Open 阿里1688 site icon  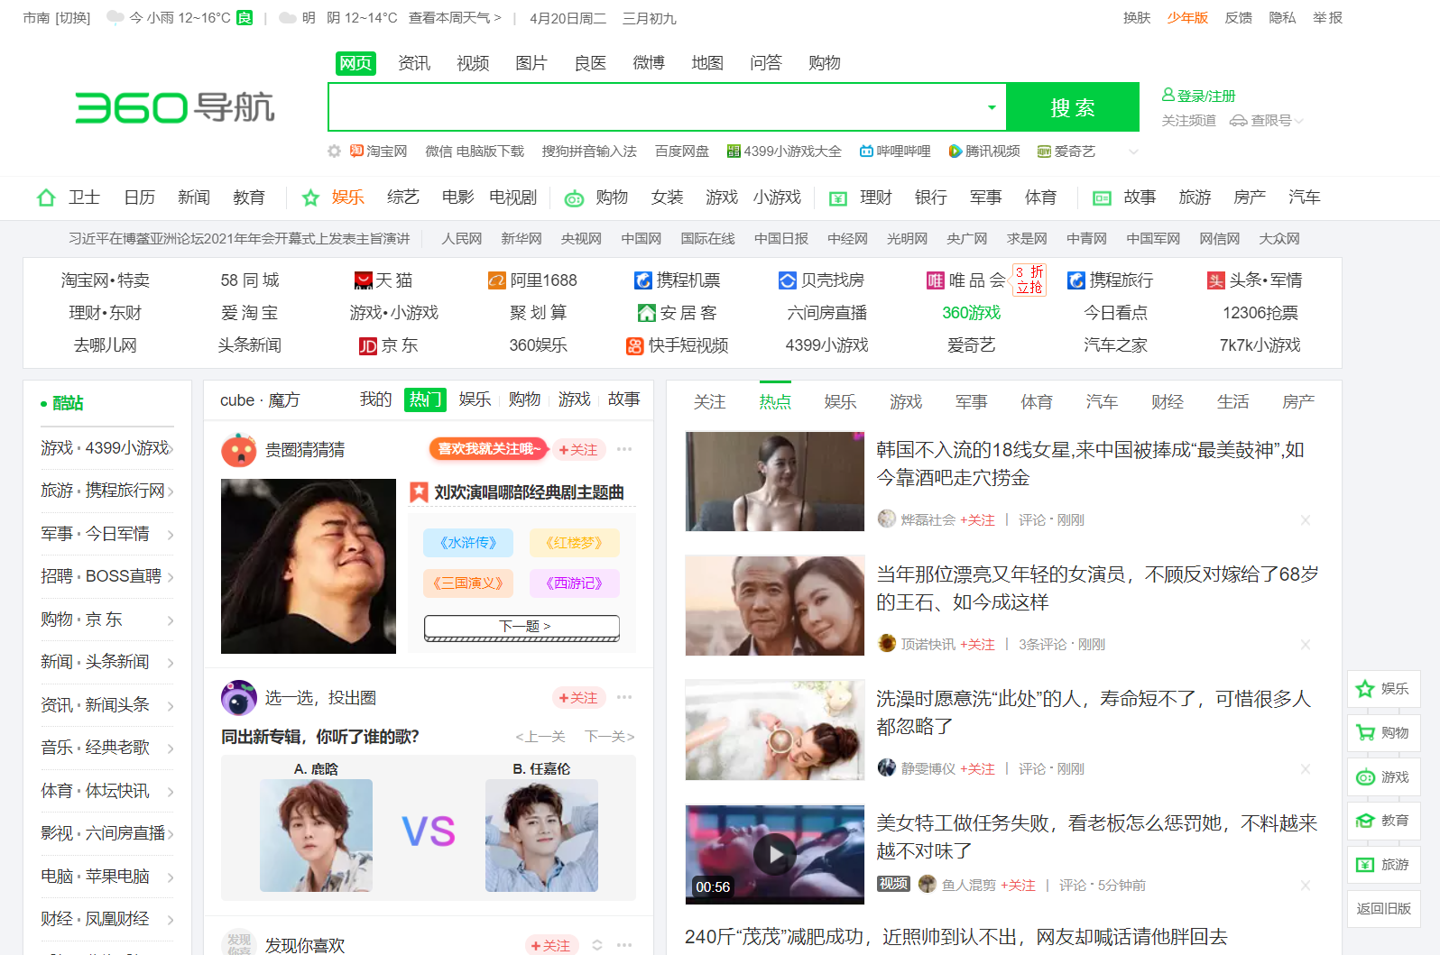(x=497, y=281)
